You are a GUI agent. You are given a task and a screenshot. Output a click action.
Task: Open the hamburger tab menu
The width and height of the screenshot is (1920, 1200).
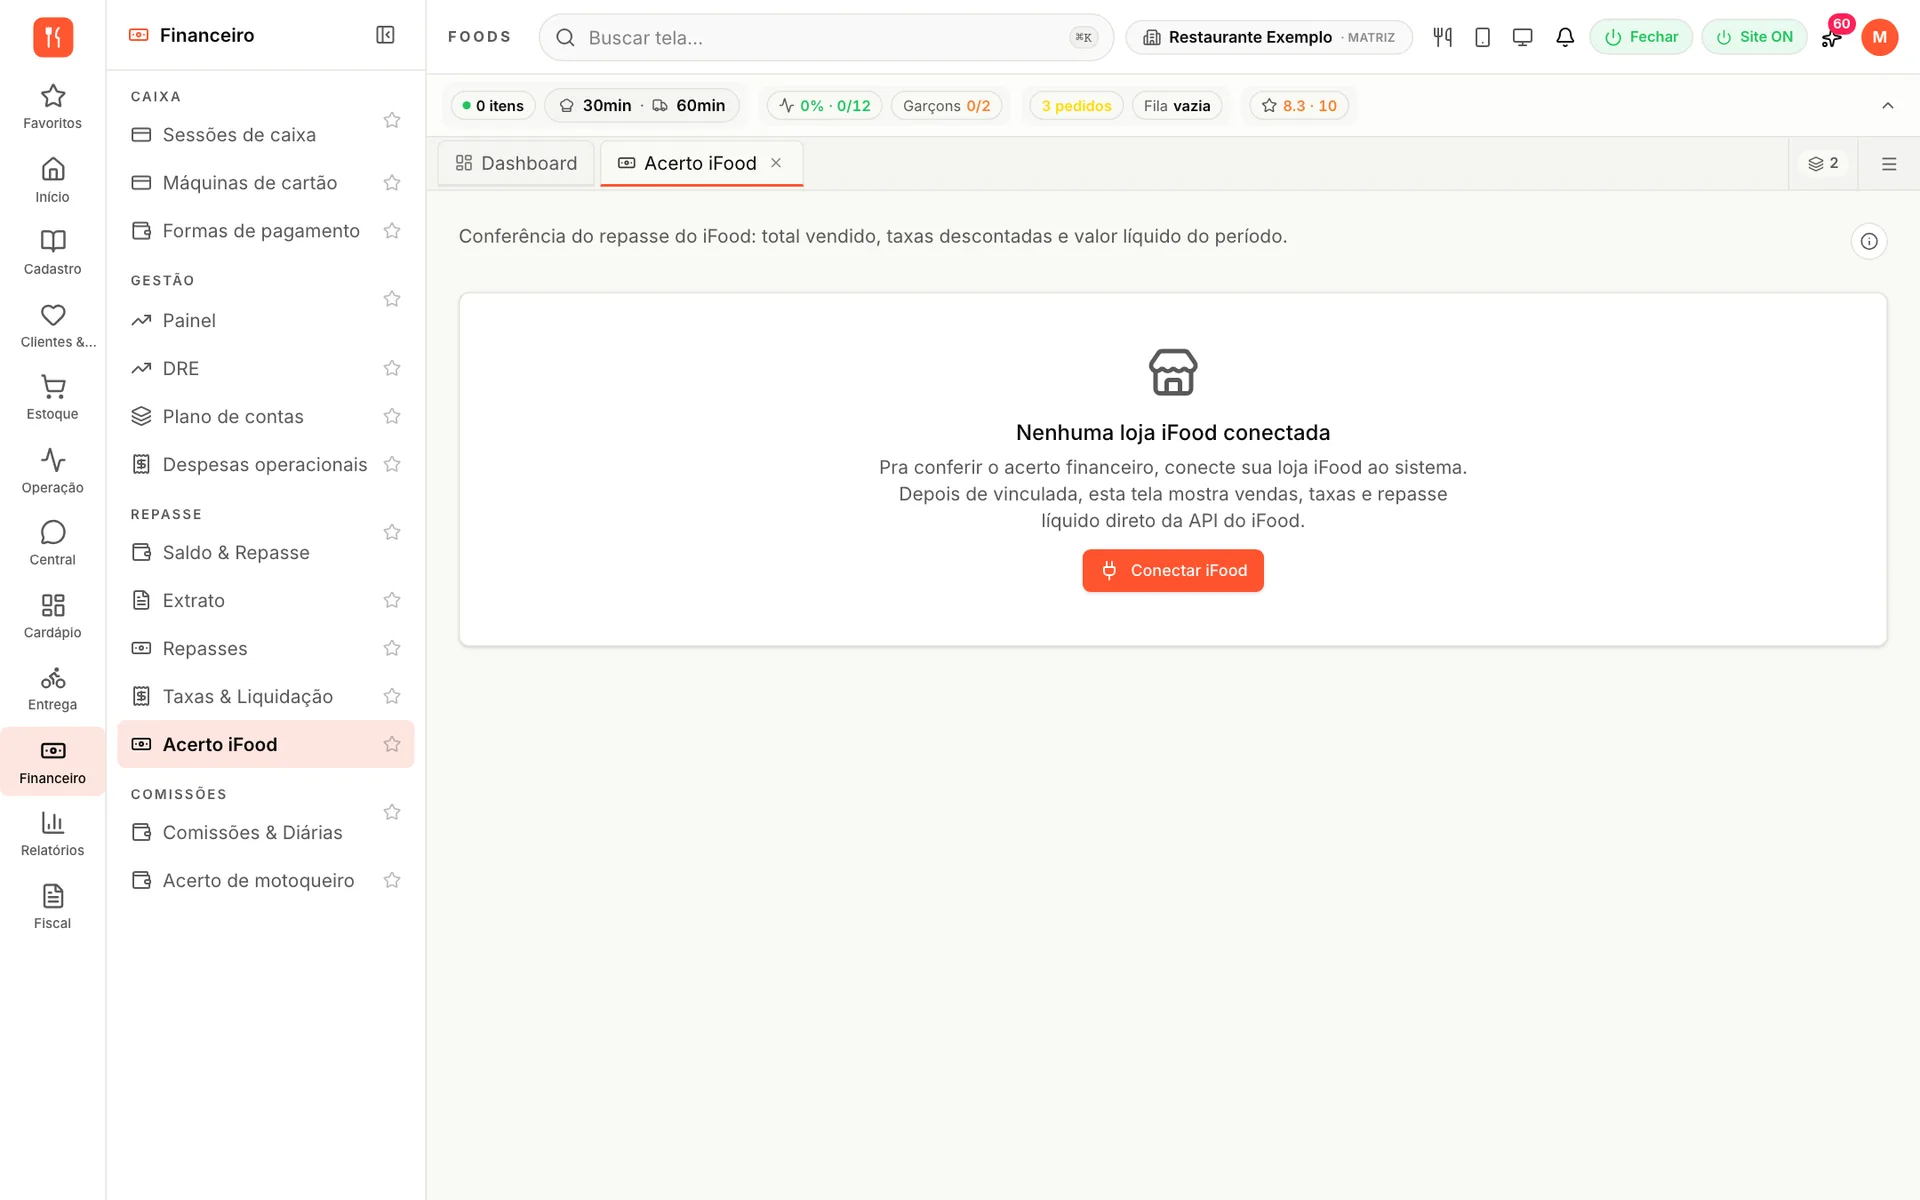1888,164
